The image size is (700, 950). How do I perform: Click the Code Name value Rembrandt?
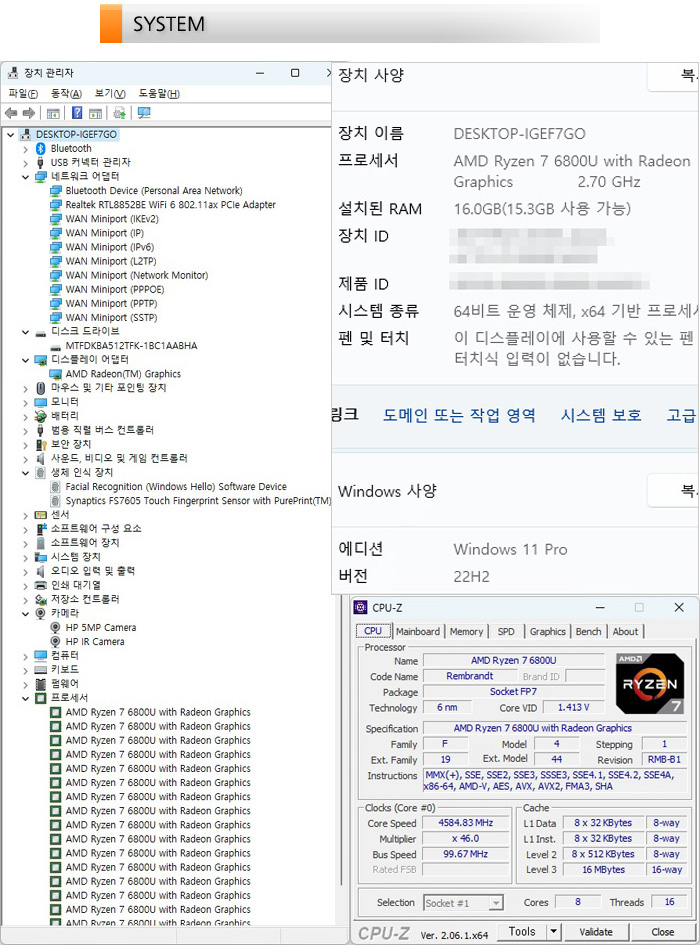[470, 676]
